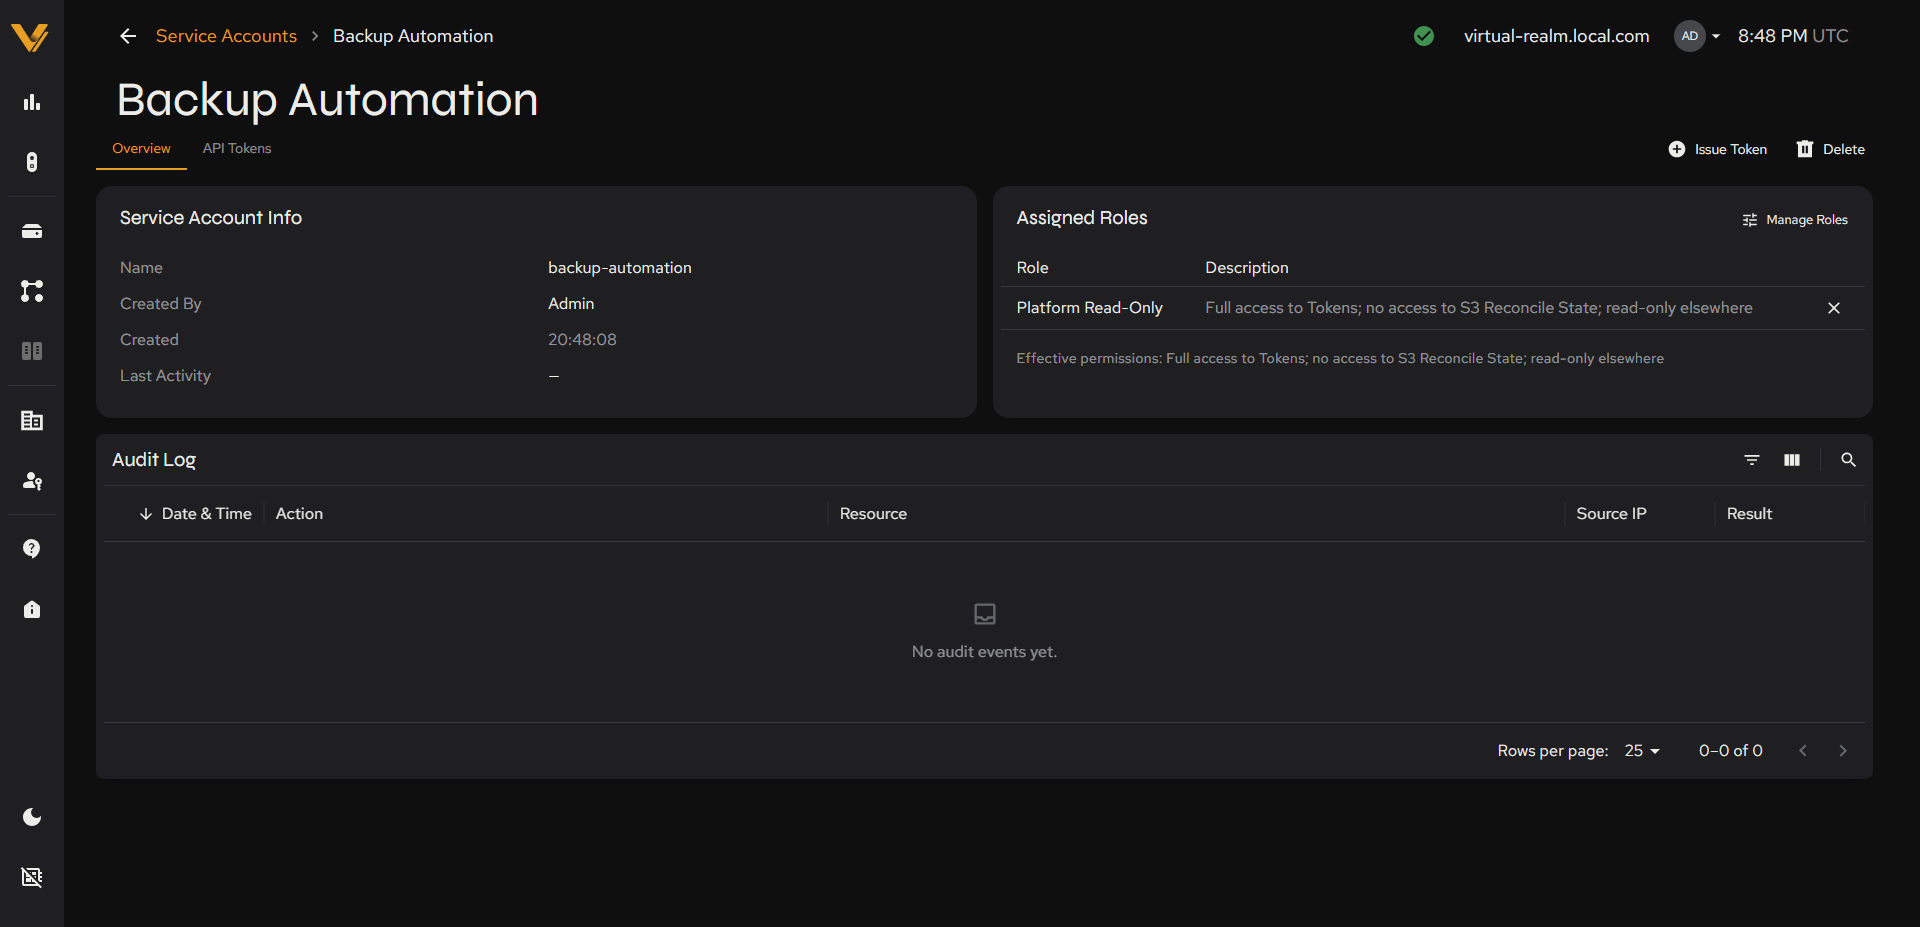This screenshot has height=927, width=1920.
Task: Open the network nodes sidebar icon
Action: tap(32, 291)
